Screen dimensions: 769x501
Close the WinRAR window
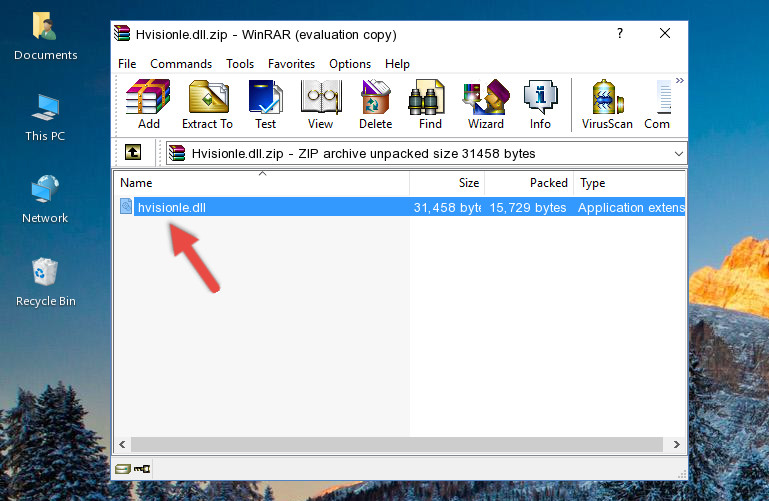click(665, 33)
